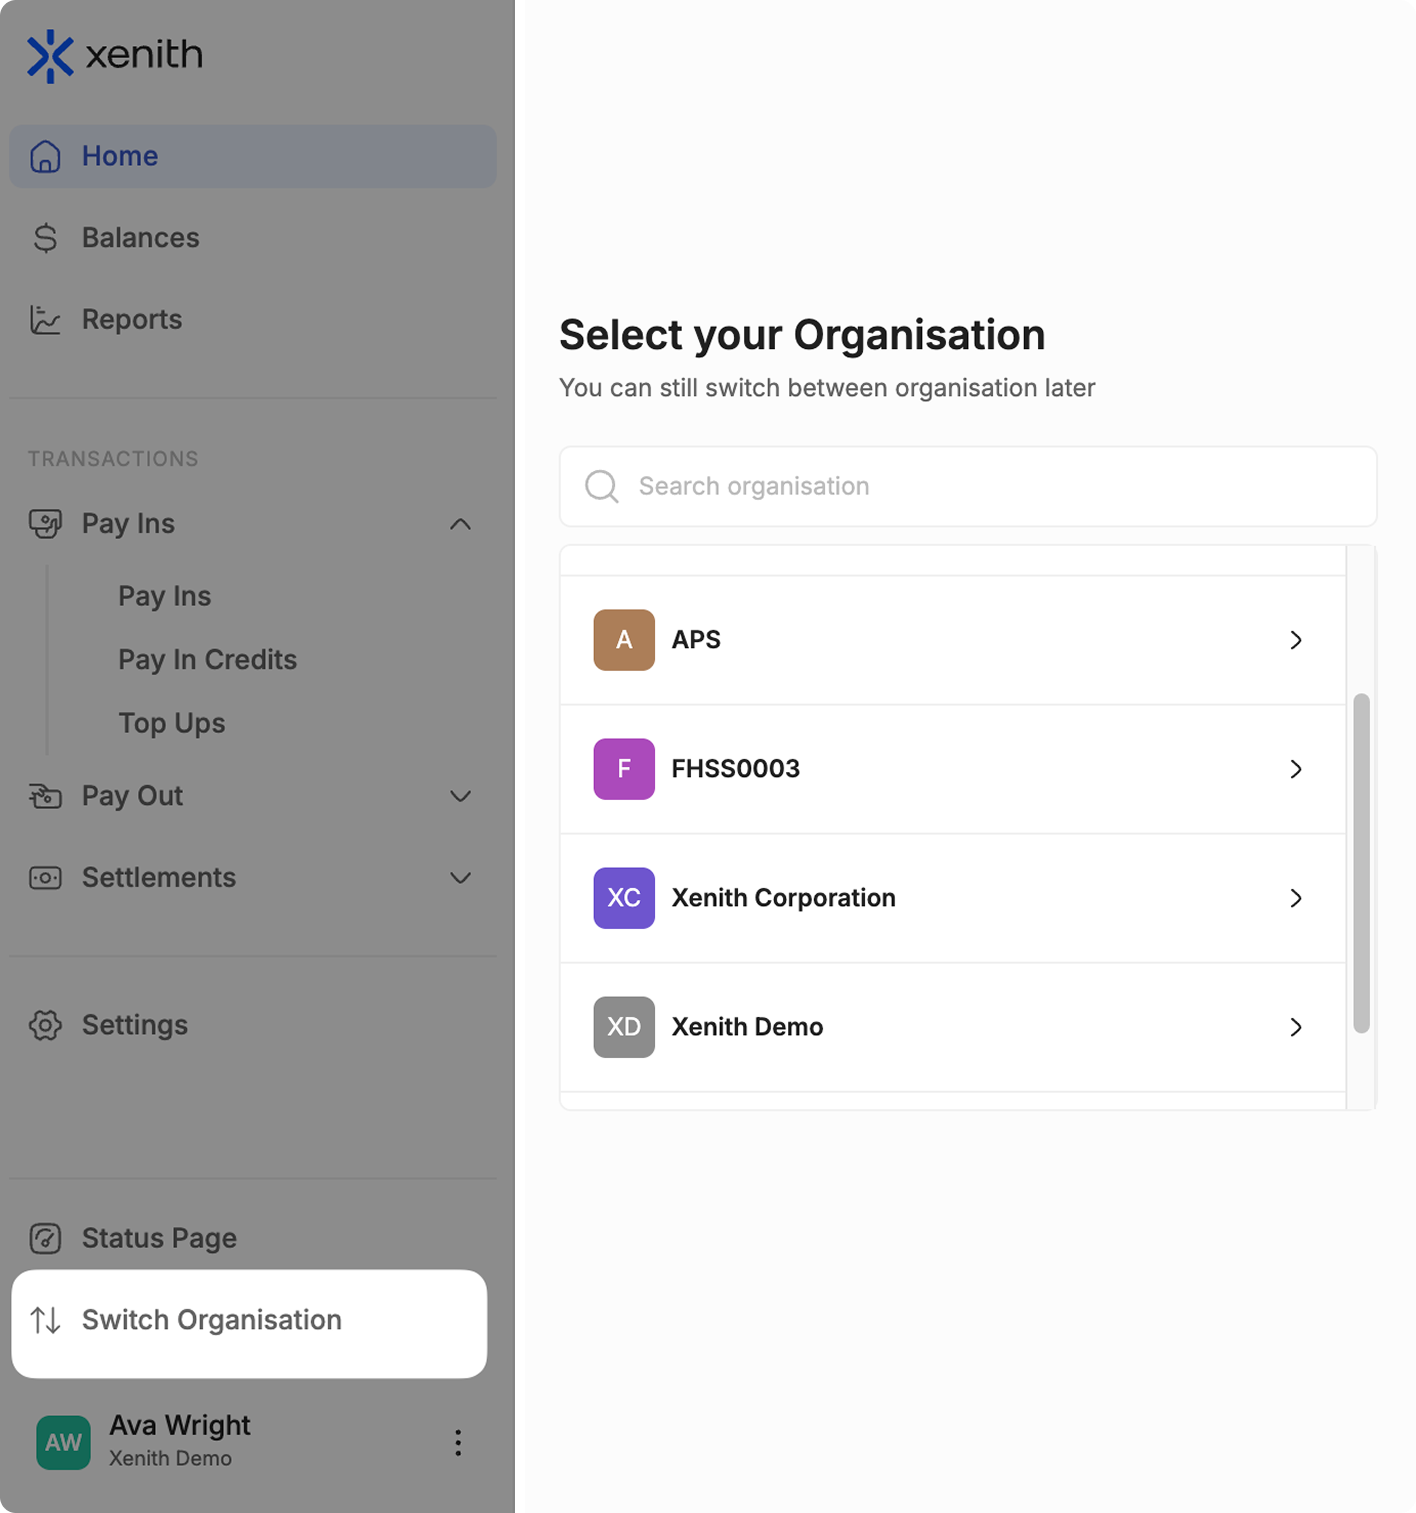
Task: Click Switch Organisation button
Action: pos(249,1324)
